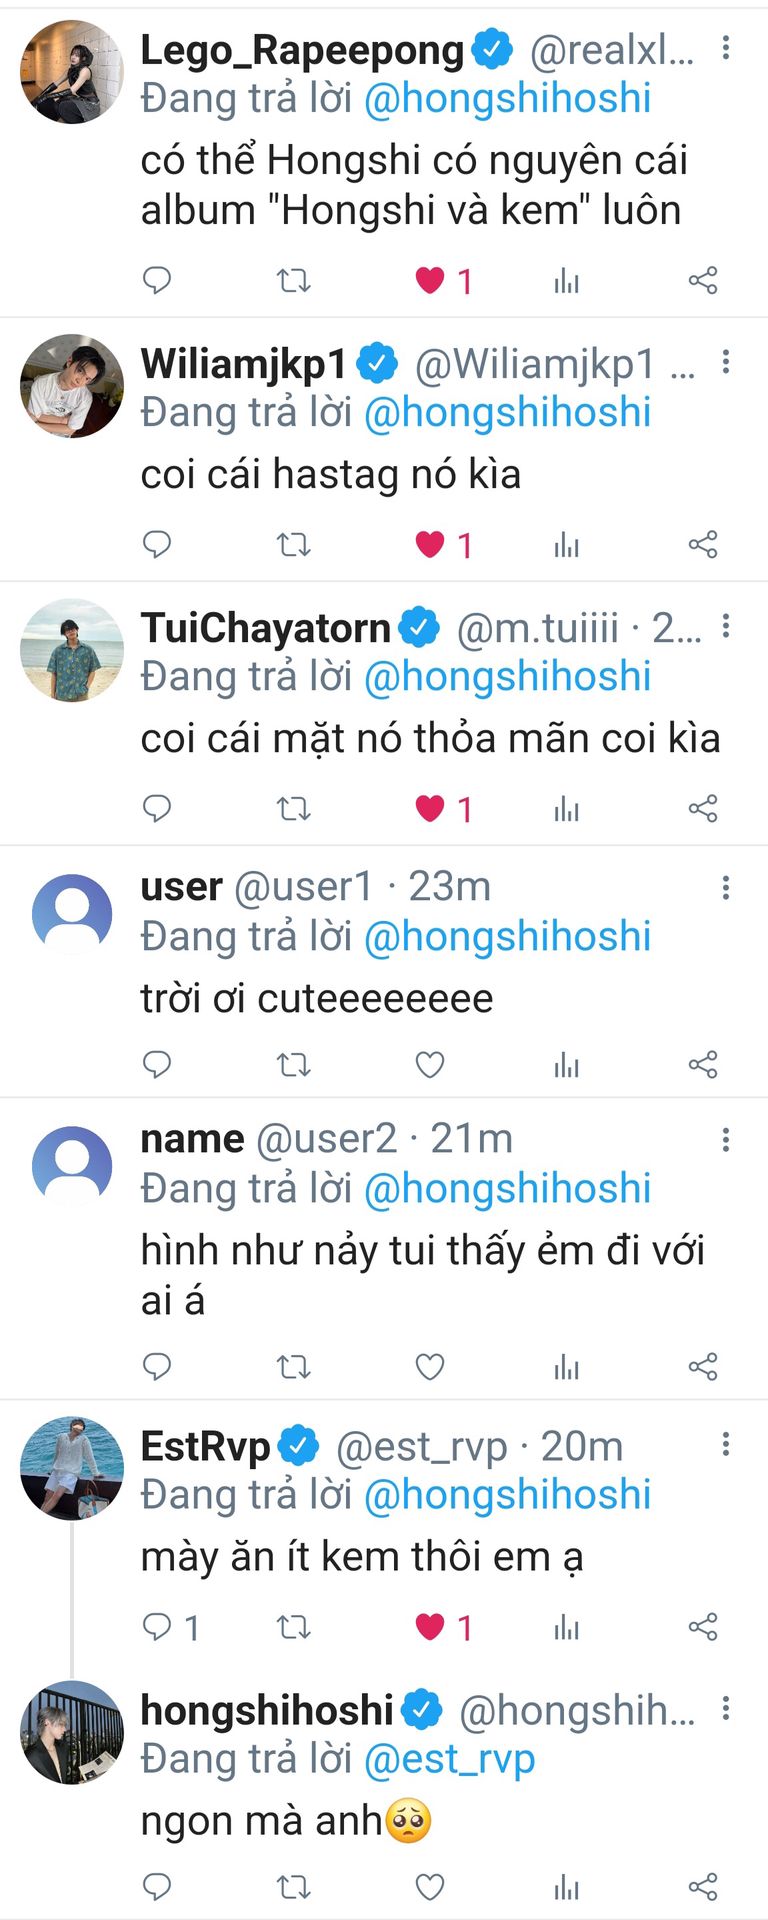Like hongshihoshi's 'ngon mà anh' reply
The width and height of the screenshot is (768, 1920).
430,1887
